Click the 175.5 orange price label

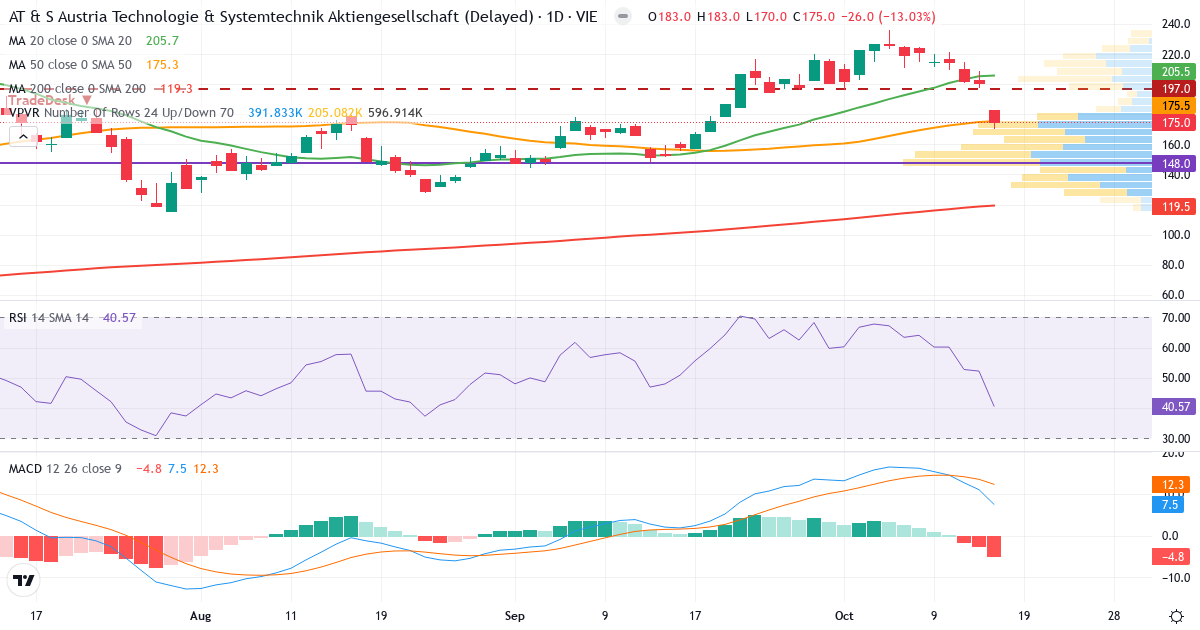click(x=1176, y=106)
